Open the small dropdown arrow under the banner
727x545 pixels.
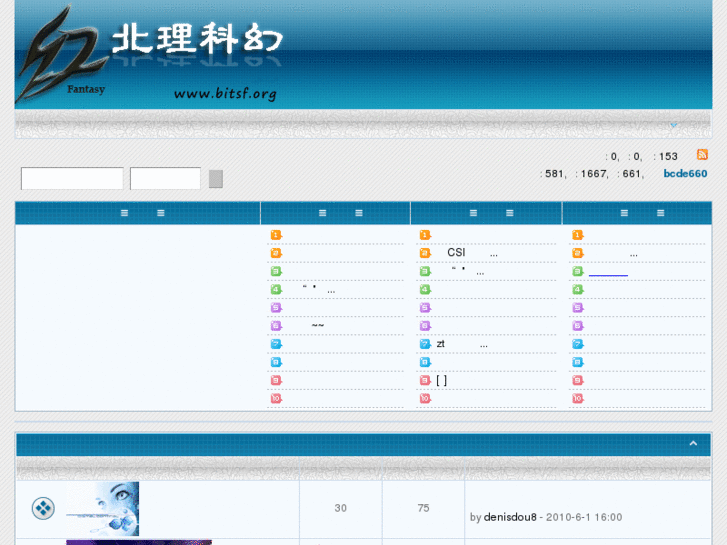[673, 125]
